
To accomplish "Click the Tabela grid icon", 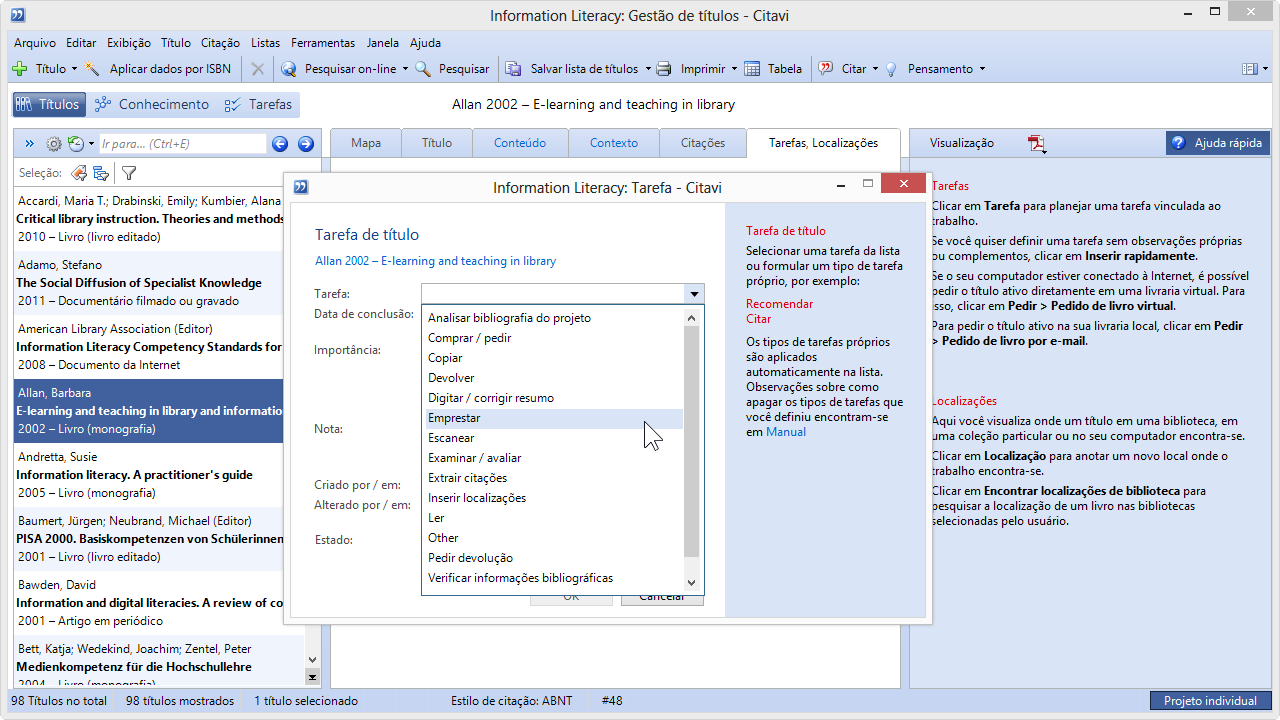I will (x=751, y=69).
